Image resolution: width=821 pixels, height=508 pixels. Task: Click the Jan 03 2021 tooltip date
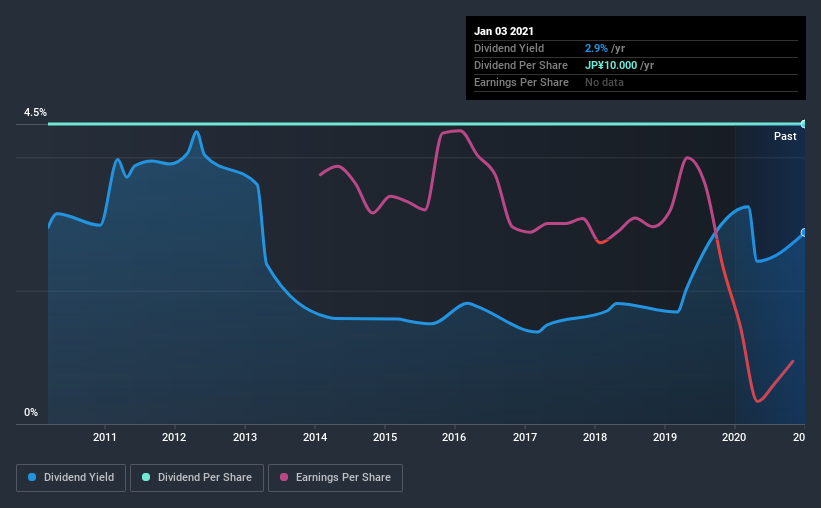tap(504, 31)
